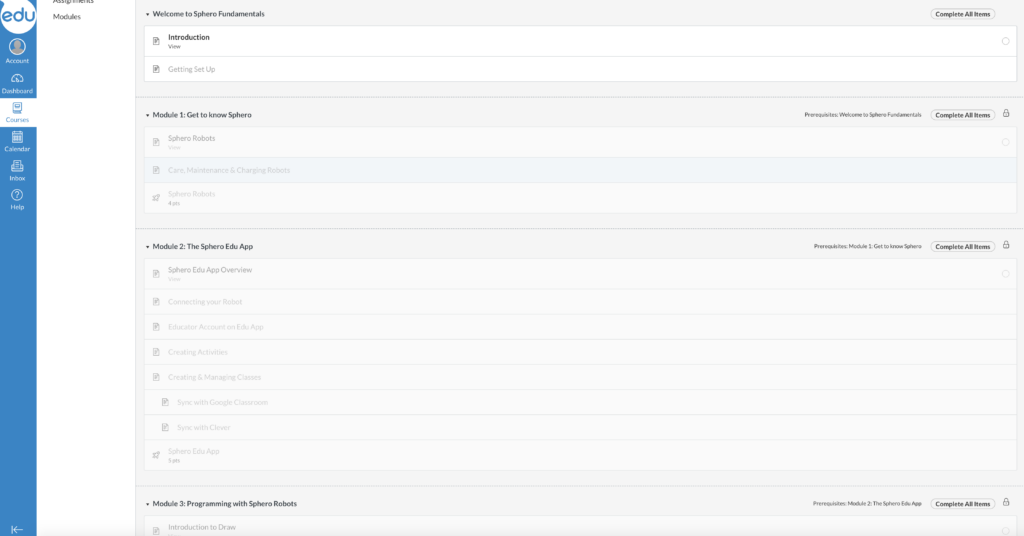Click Prerequisites: Module 2: The Sphero Edu App text

pyautogui.click(x=867, y=503)
